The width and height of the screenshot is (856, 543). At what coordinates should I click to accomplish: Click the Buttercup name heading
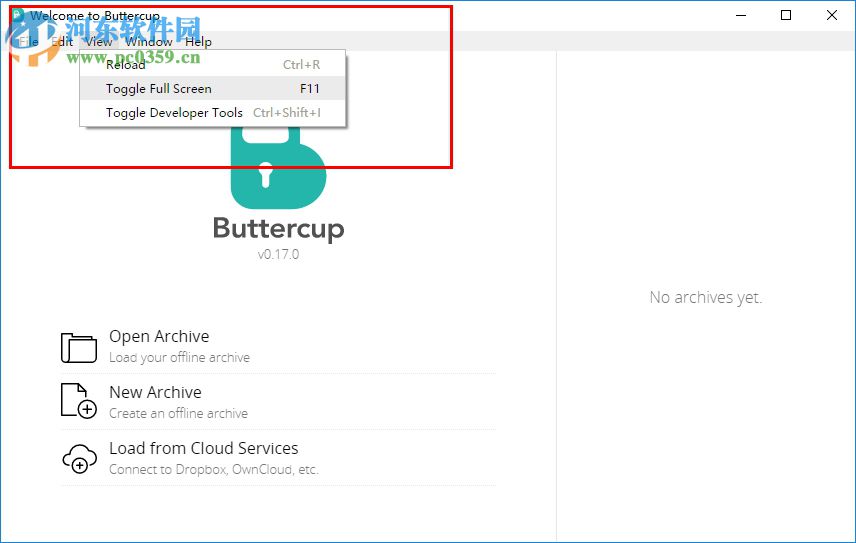278,229
